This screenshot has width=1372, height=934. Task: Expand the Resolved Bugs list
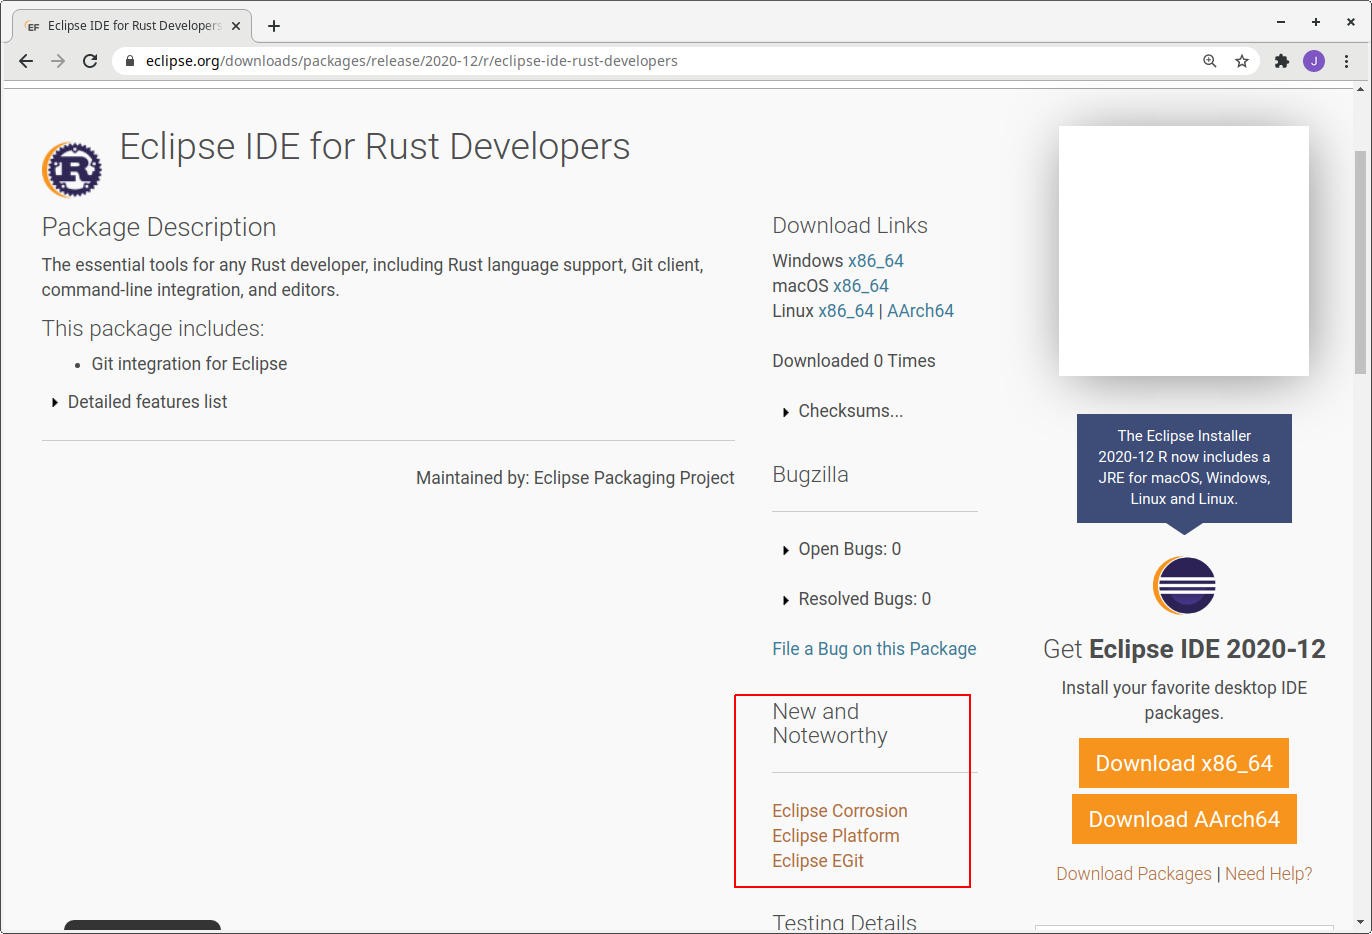pyautogui.click(x=864, y=599)
